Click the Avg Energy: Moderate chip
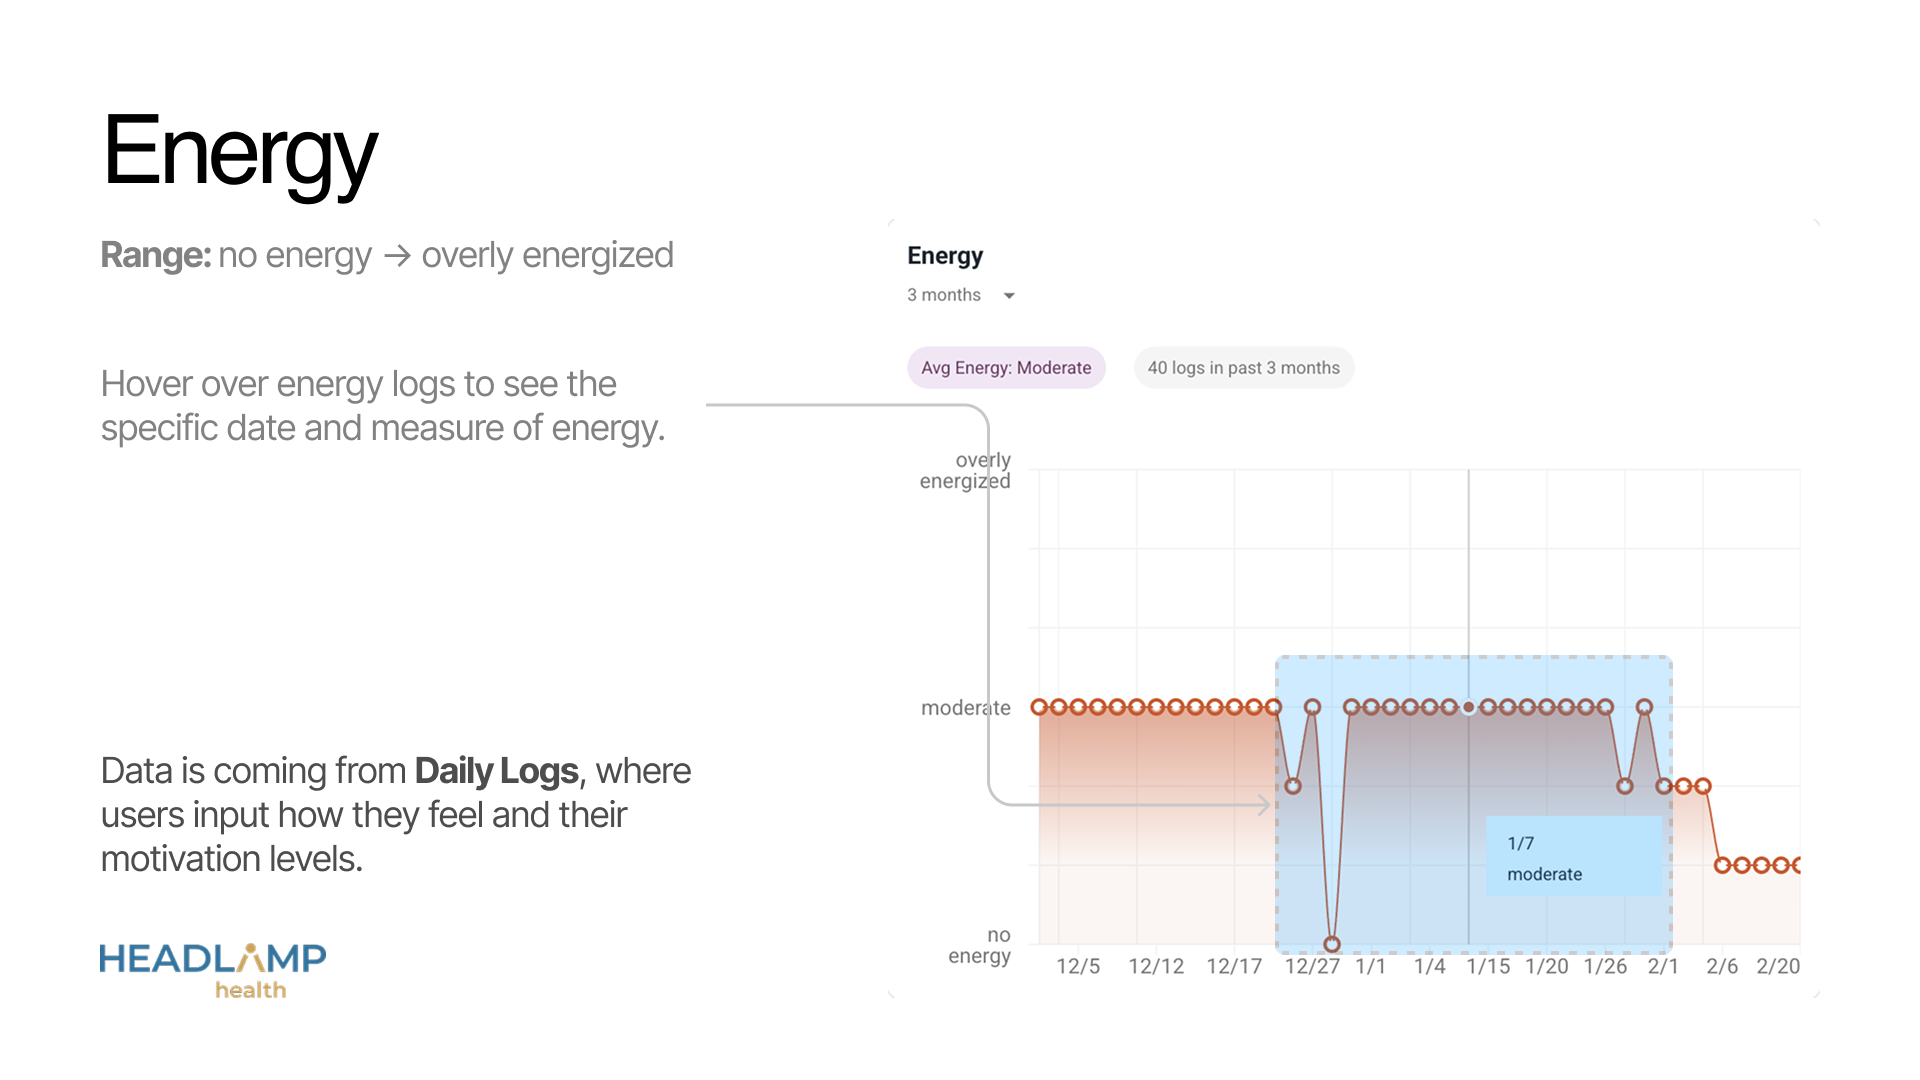 1006,368
